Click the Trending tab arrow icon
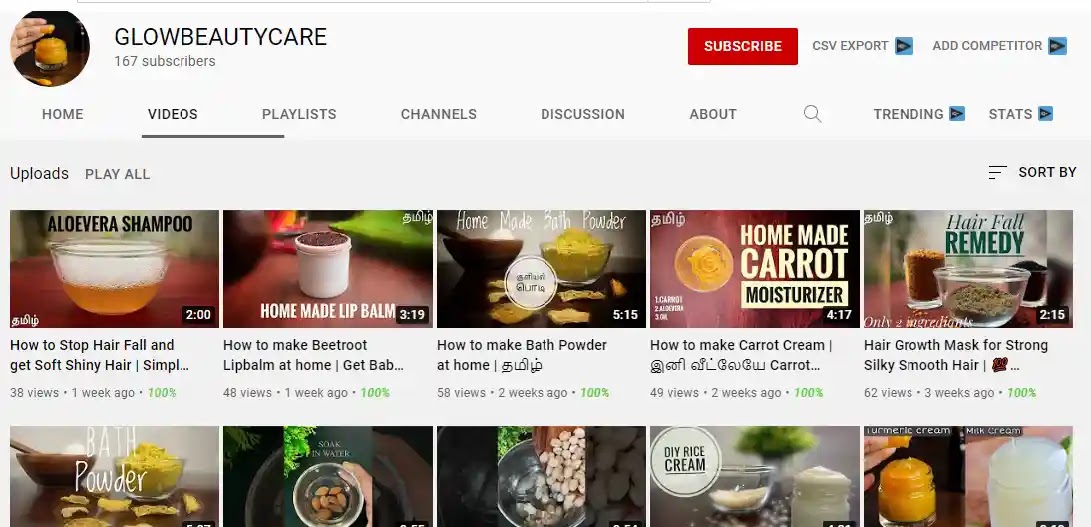1091x527 pixels. [957, 113]
